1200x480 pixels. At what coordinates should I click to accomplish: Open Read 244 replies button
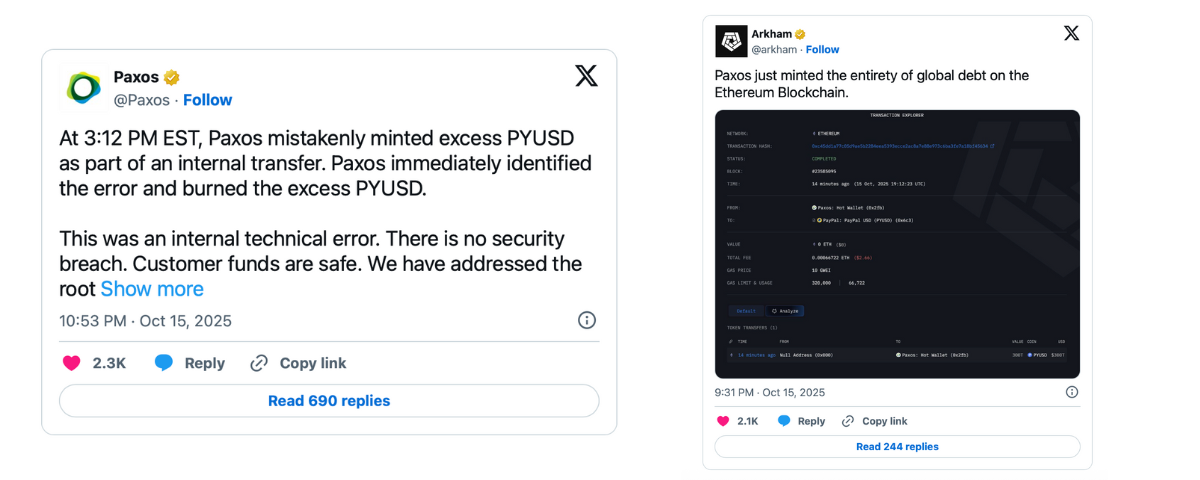tap(897, 446)
